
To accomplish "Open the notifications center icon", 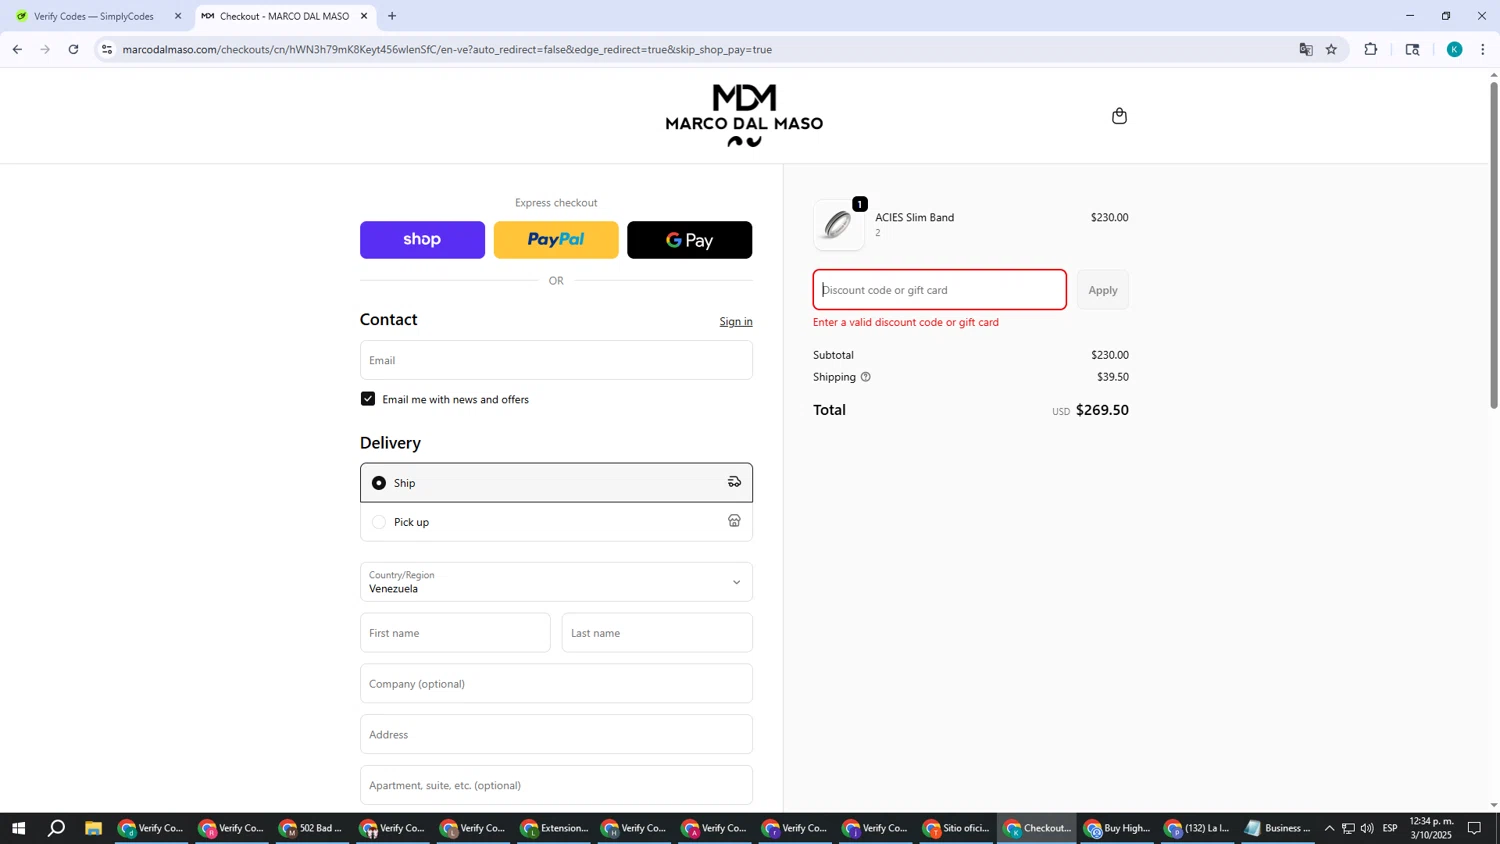I will coord(1474,828).
